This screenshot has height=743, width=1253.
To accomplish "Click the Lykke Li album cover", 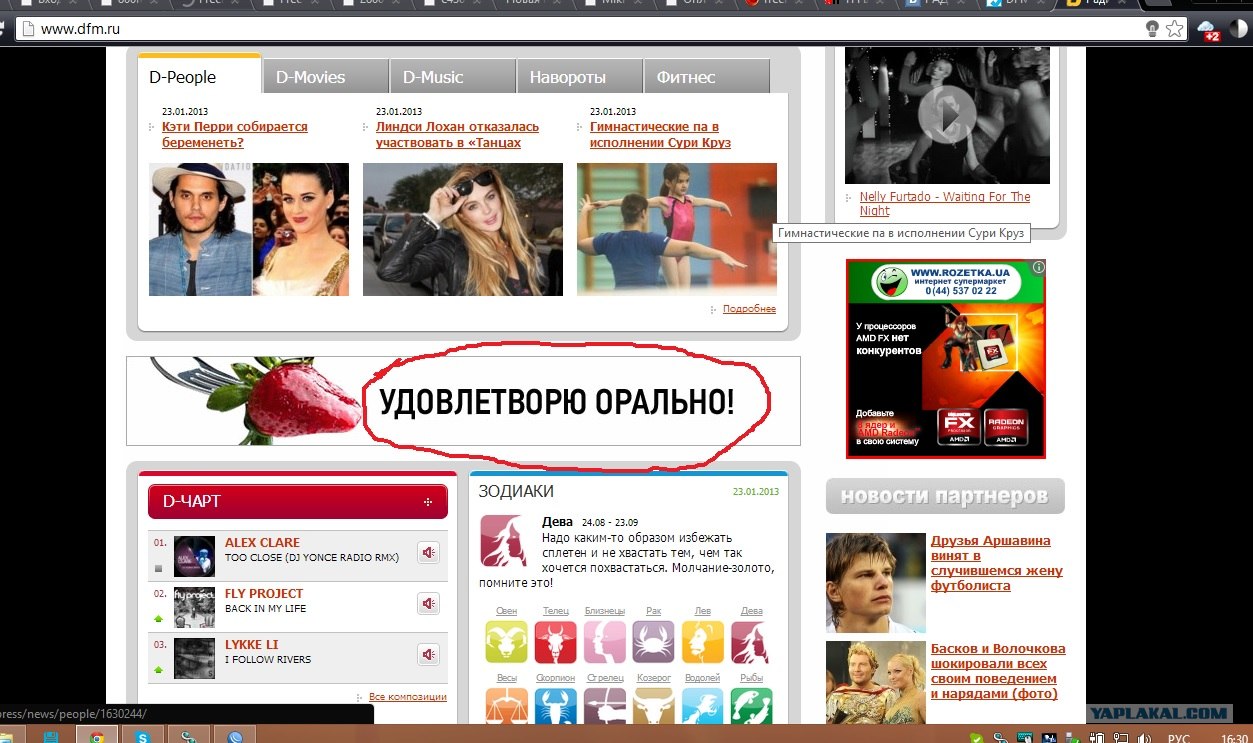I will pos(194,659).
